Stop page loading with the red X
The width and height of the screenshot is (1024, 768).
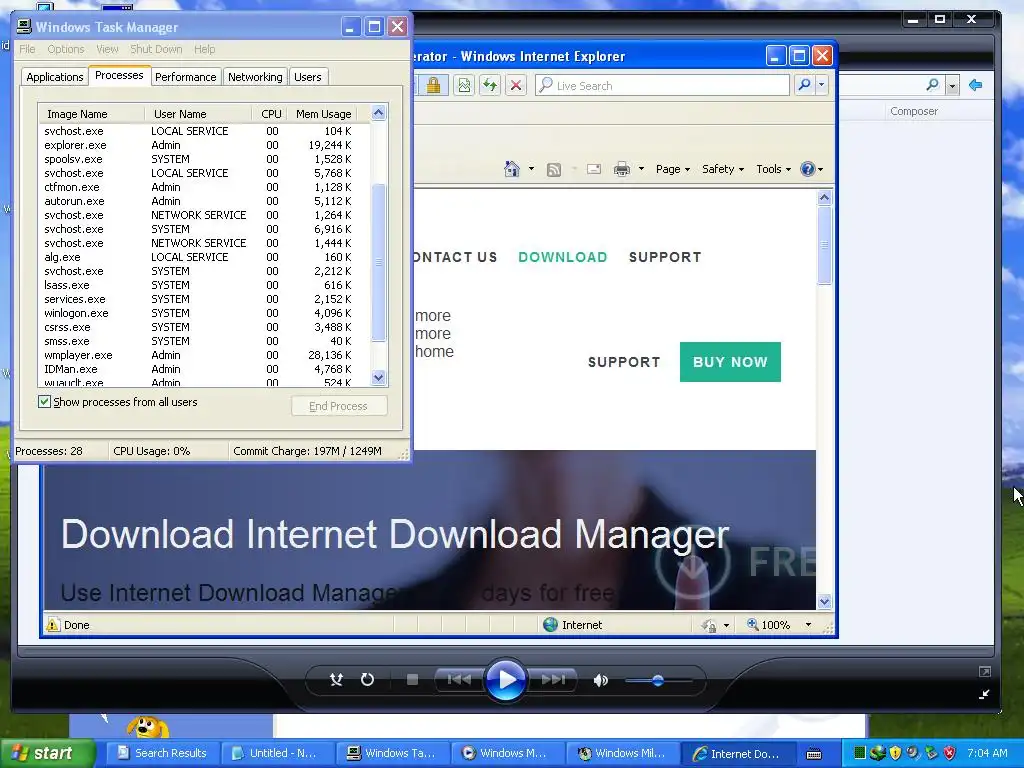pyautogui.click(x=516, y=86)
